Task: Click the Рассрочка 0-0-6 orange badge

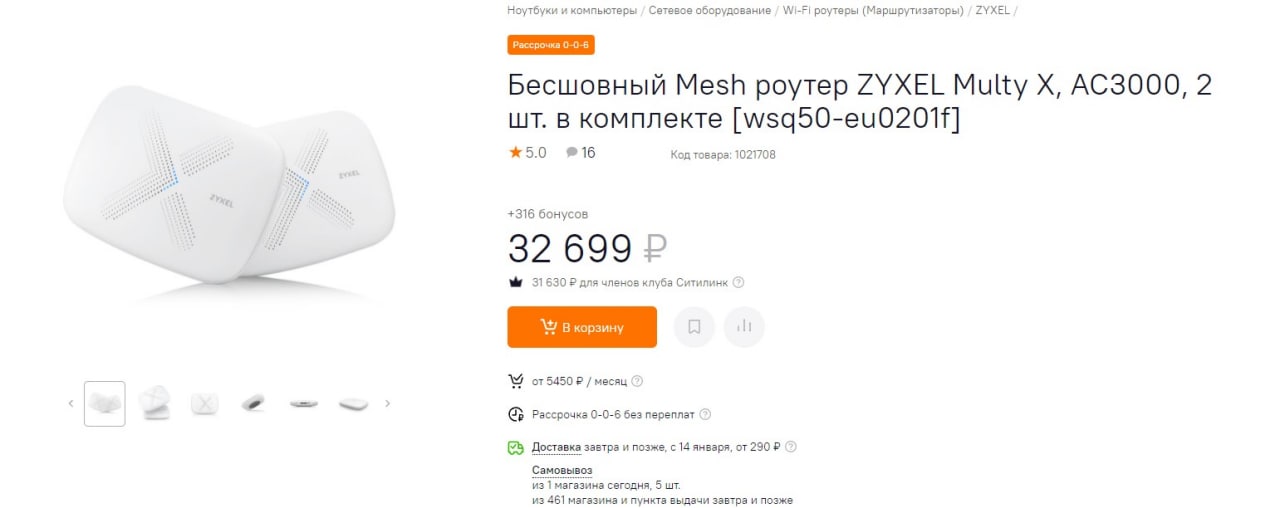Action: (x=551, y=45)
